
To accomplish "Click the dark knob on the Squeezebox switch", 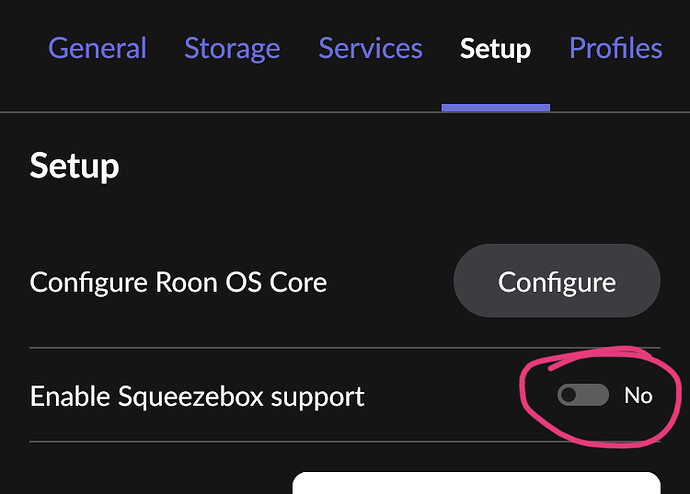I will 569,395.
